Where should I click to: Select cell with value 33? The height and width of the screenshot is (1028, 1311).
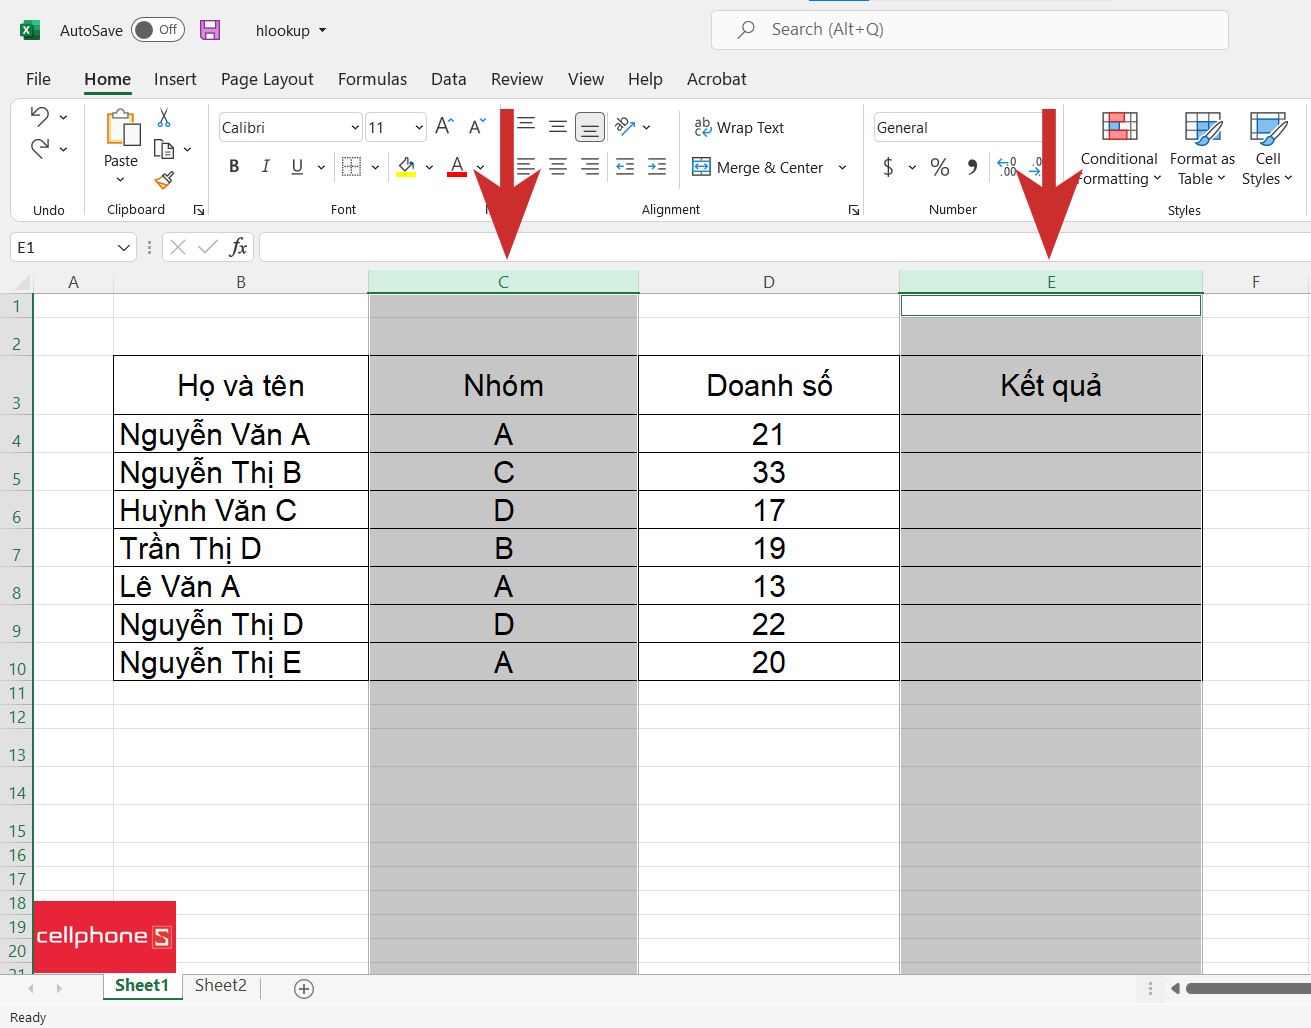click(x=769, y=472)
